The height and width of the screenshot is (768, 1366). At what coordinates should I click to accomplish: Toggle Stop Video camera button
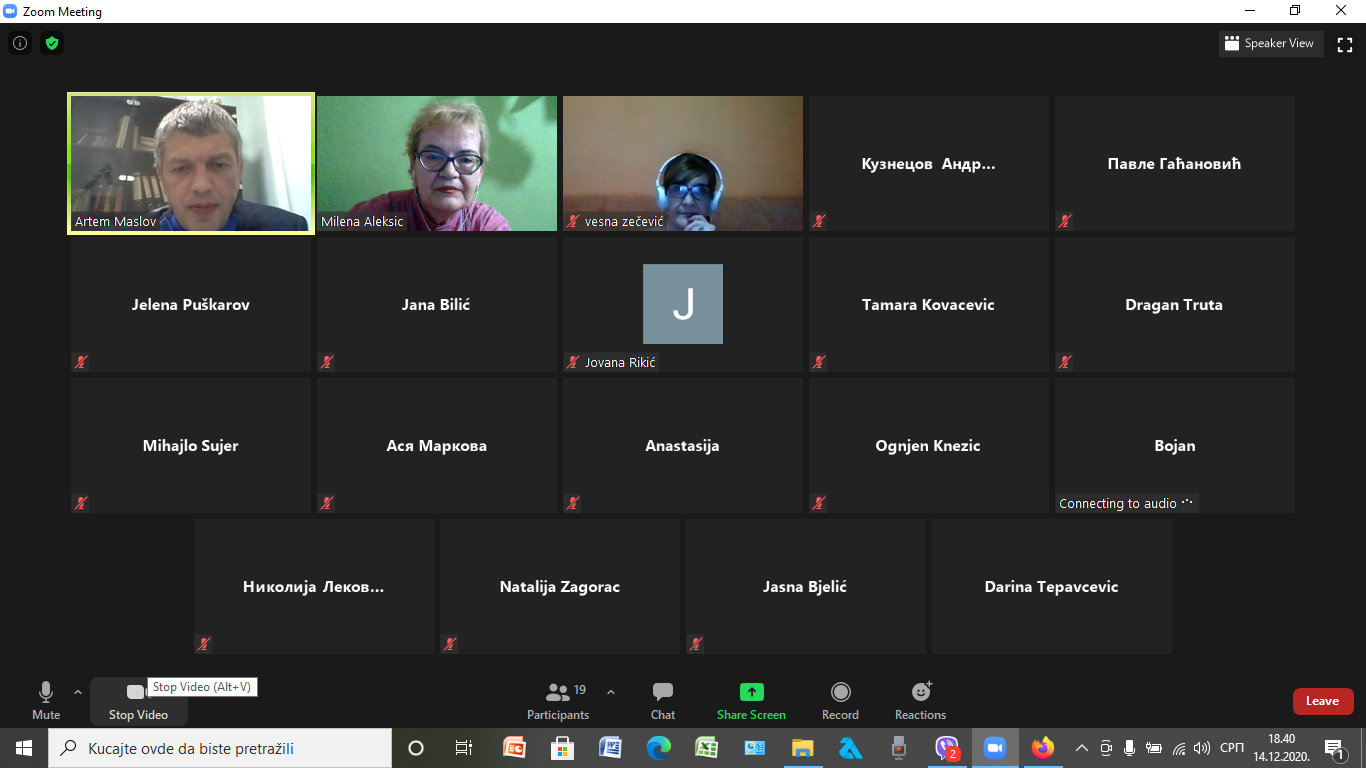(x=137, y=701)
